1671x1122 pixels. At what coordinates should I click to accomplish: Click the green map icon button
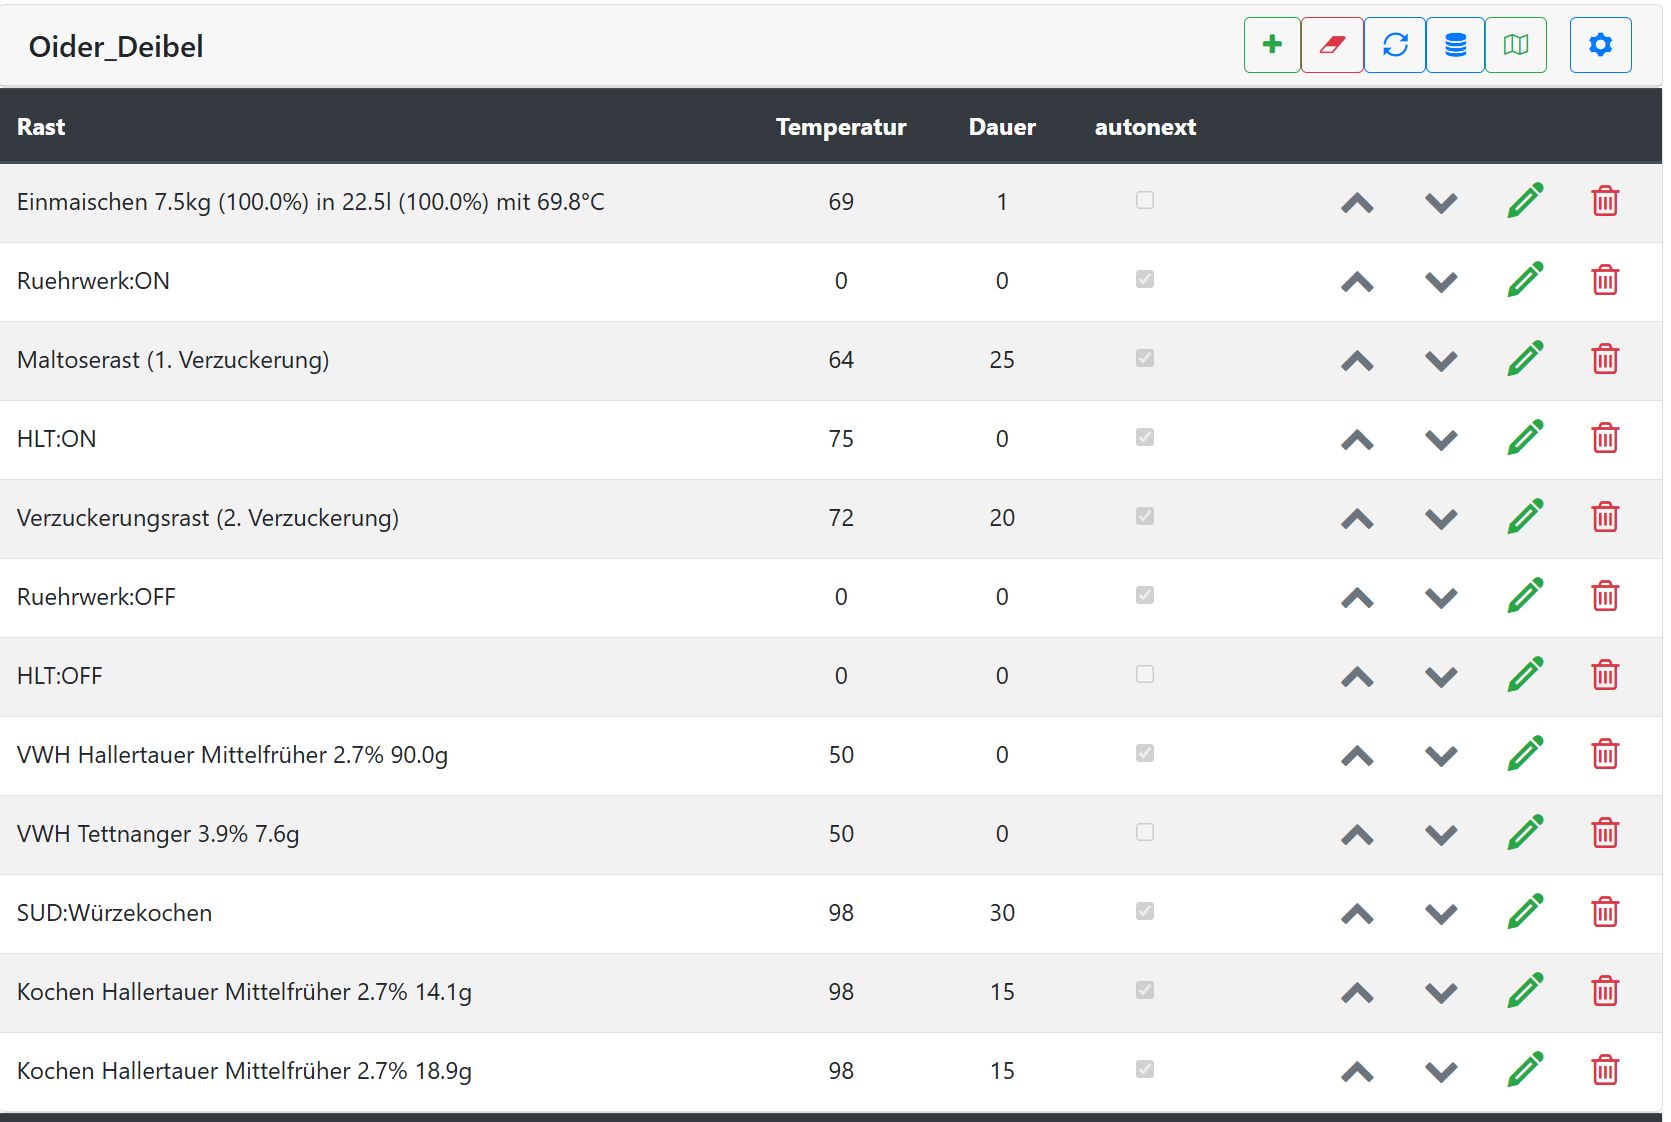tap(1516, 45)
